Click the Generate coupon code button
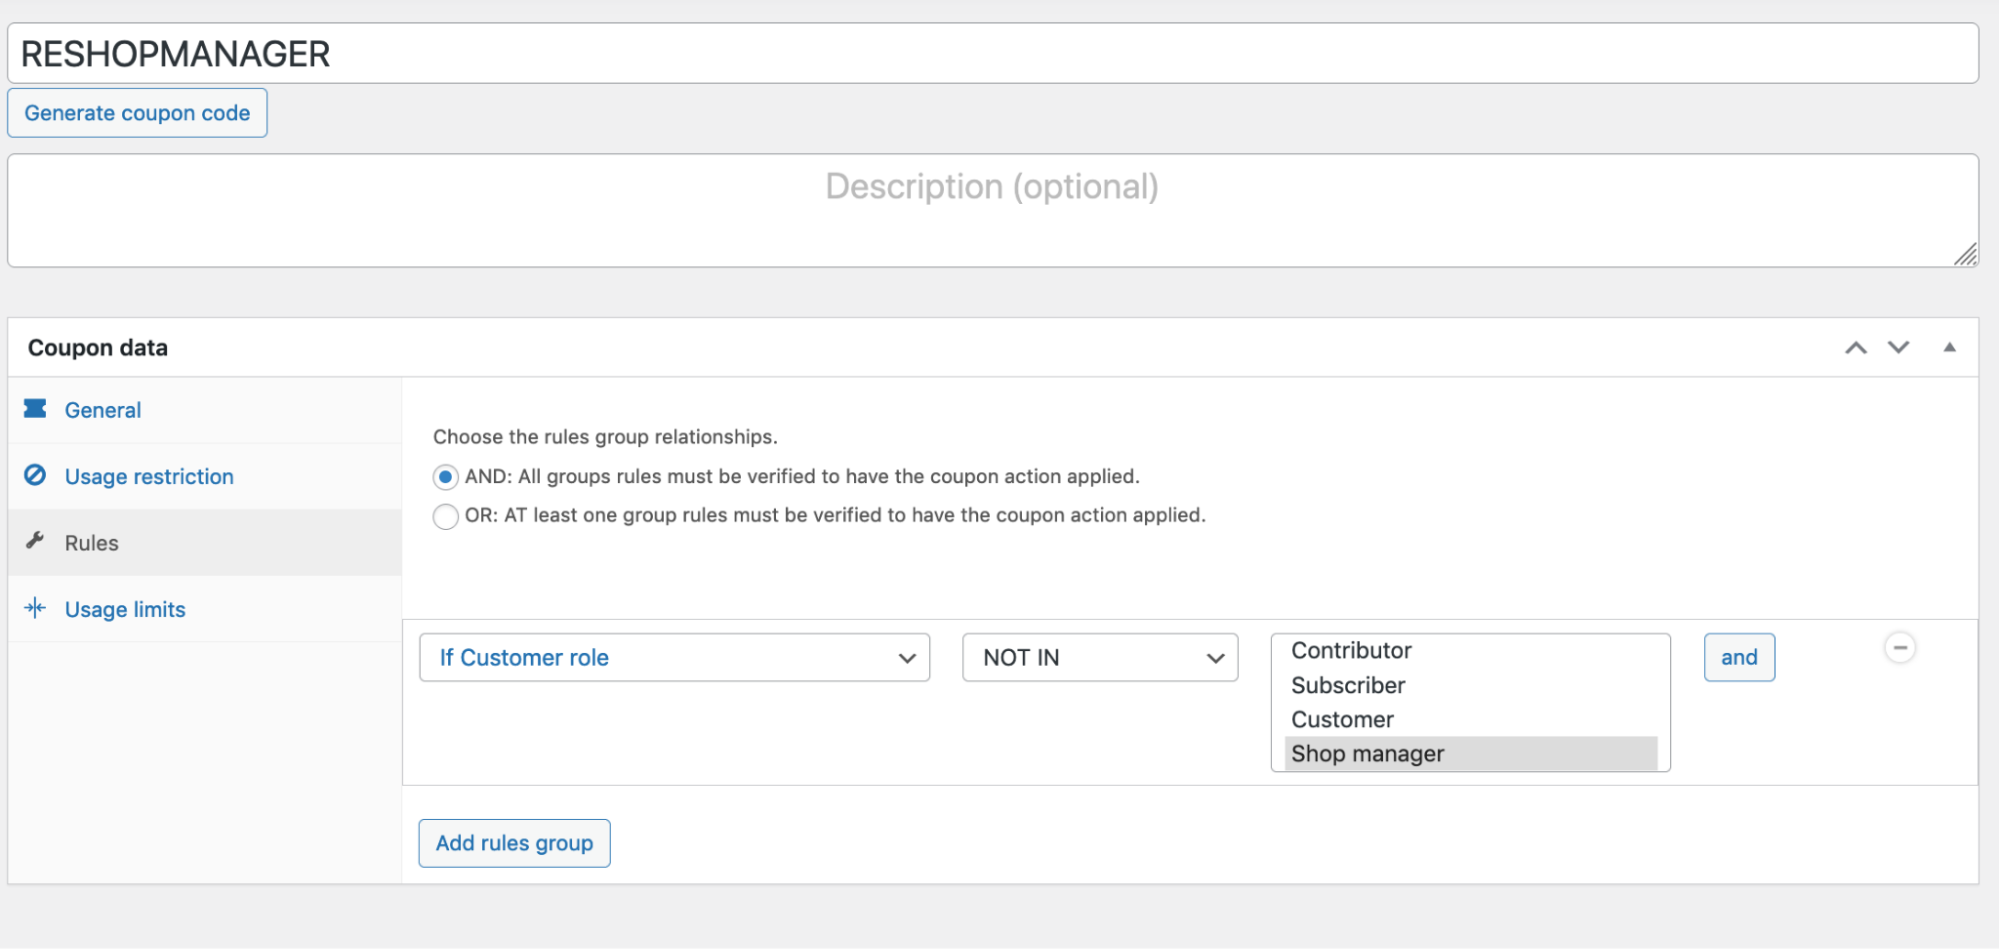Viewport: 1999px width, 949px height. 137,112
